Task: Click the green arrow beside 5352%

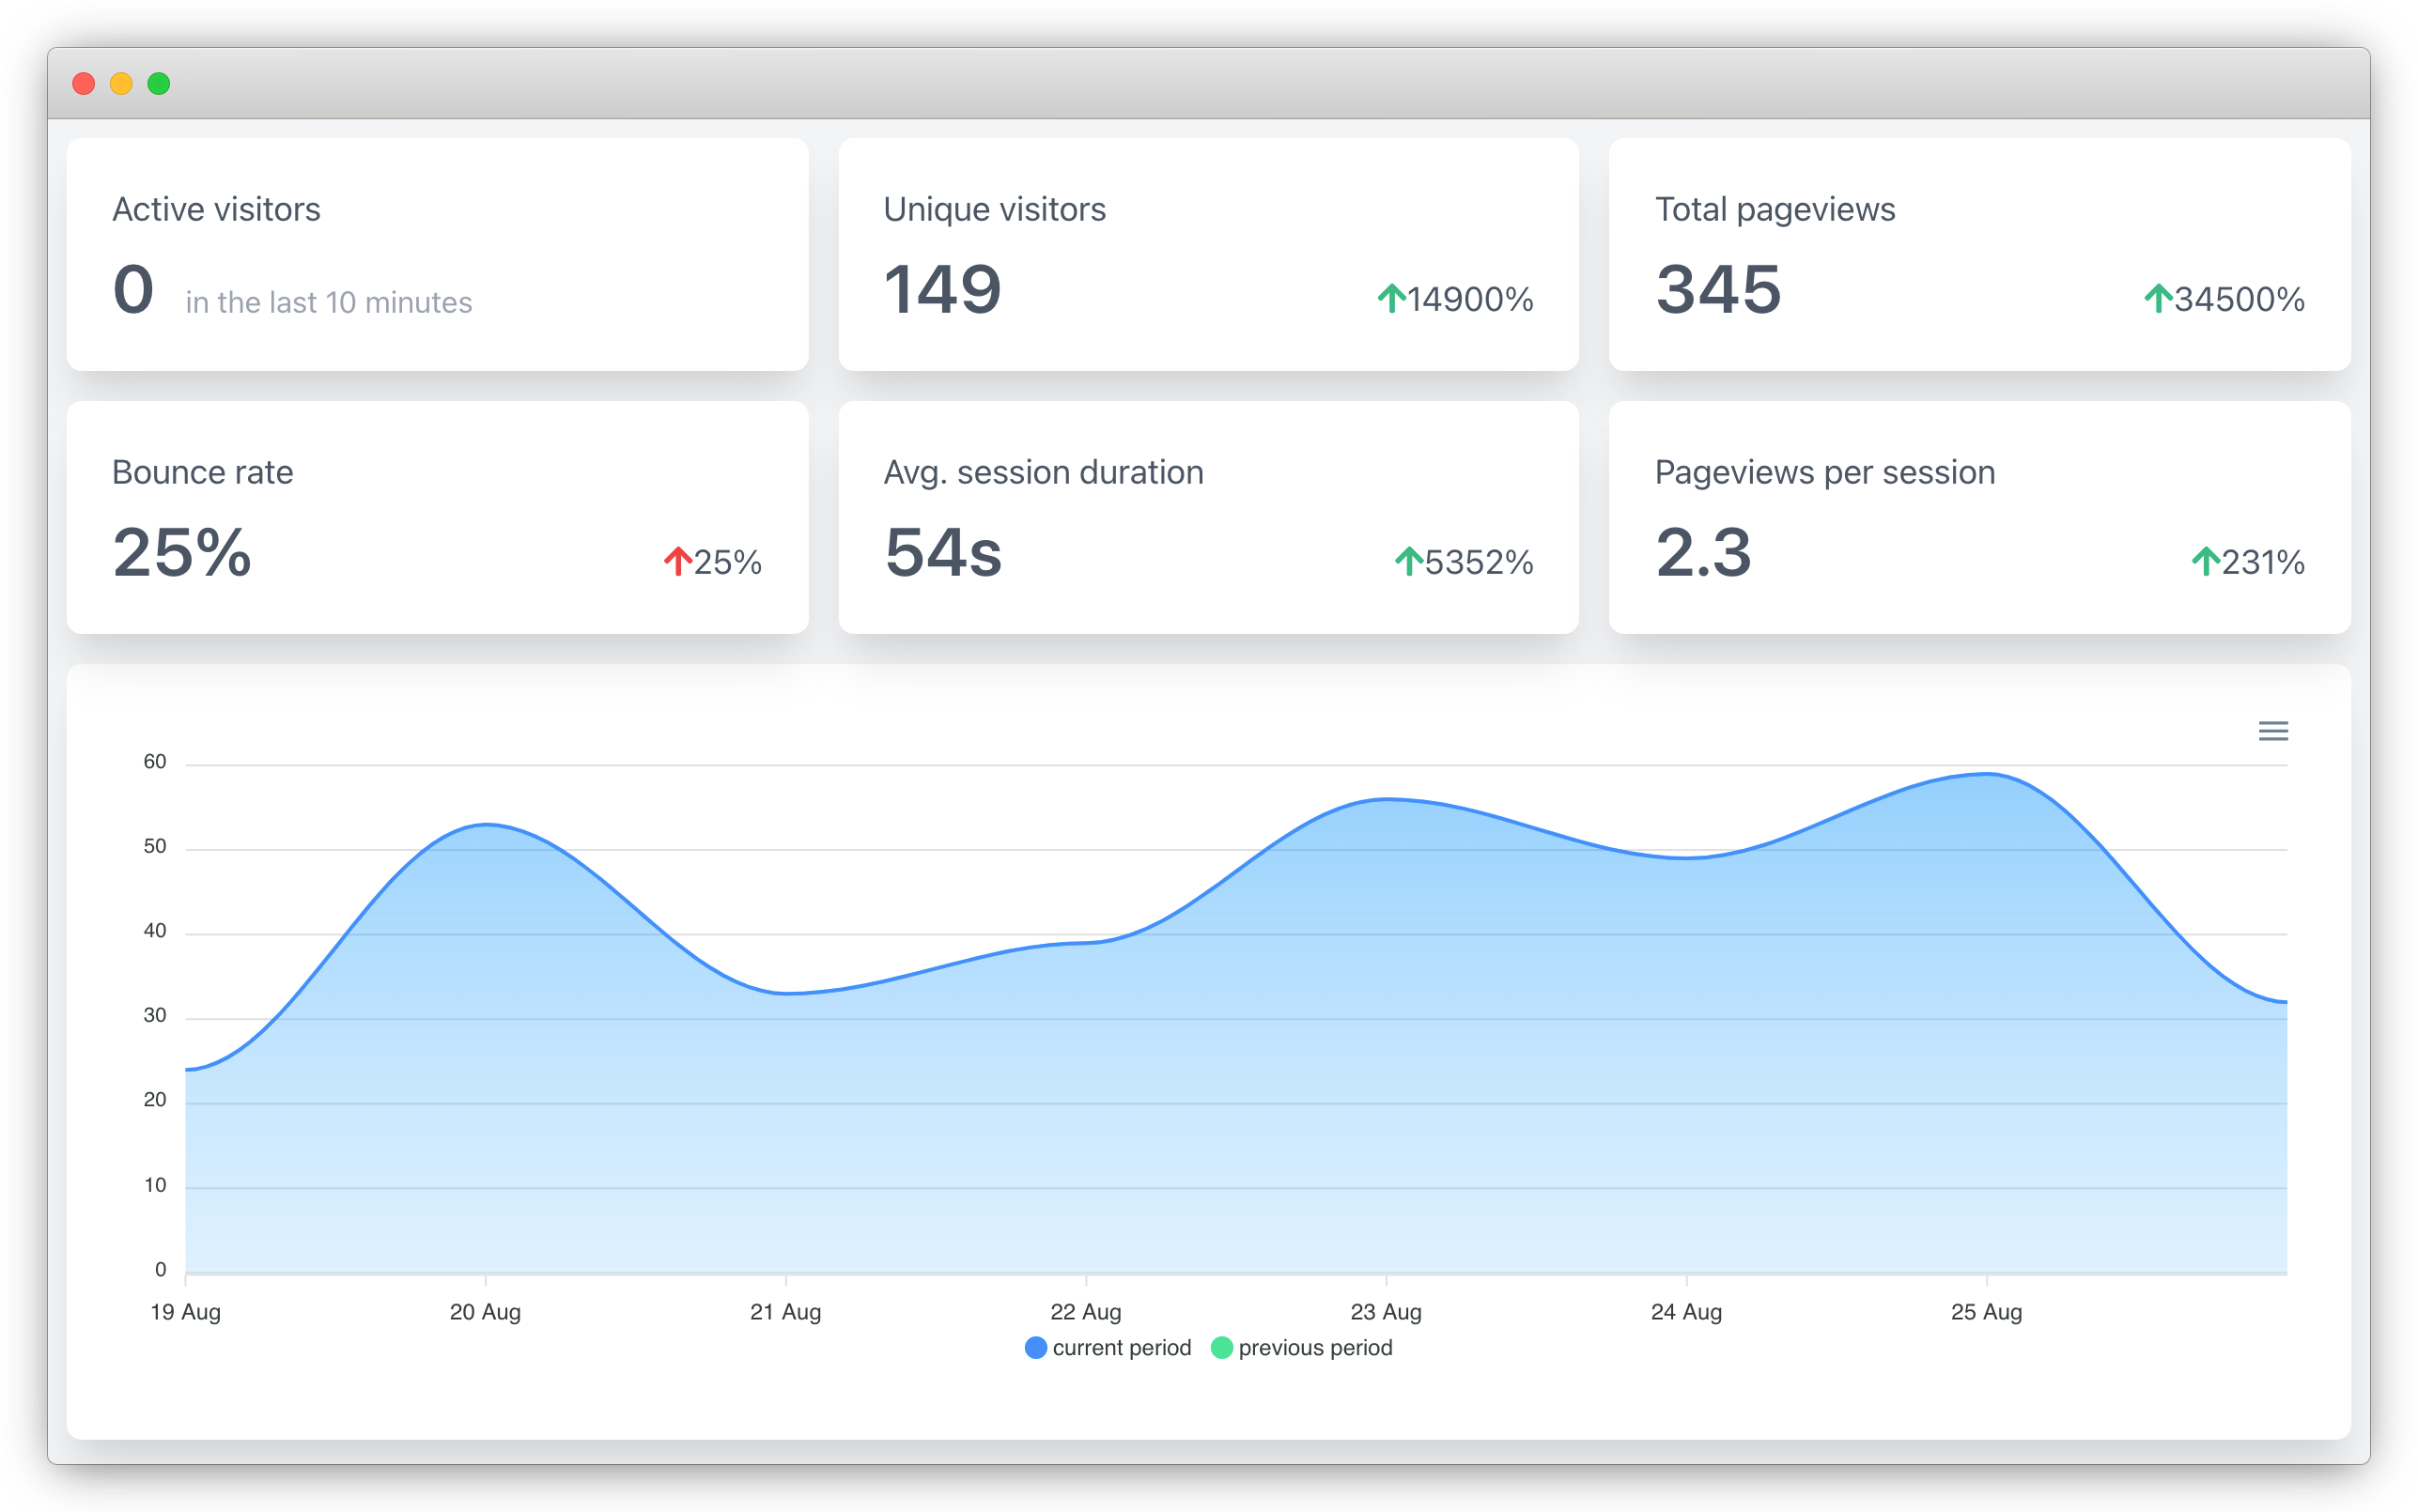Action: pos(1409,561)
